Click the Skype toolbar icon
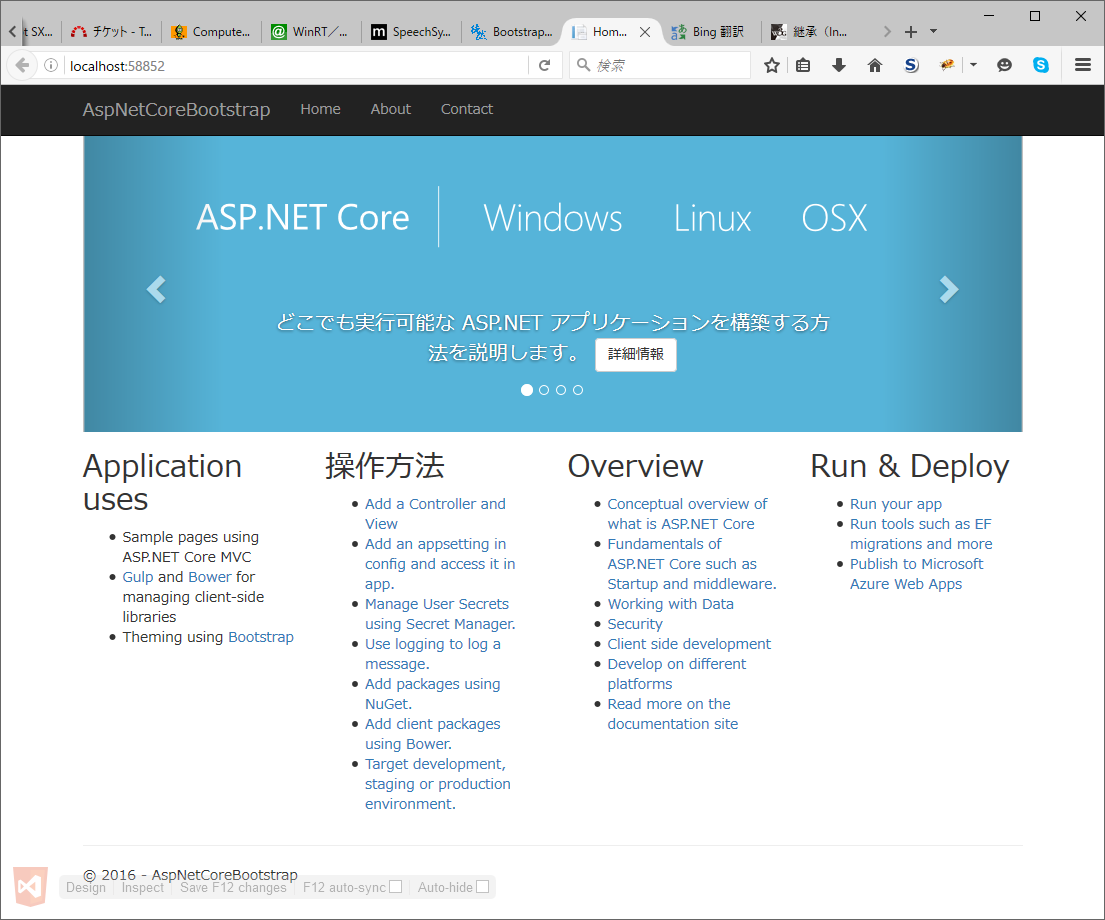Screen dimensions: 1105x920 (x=1041, y=66)
